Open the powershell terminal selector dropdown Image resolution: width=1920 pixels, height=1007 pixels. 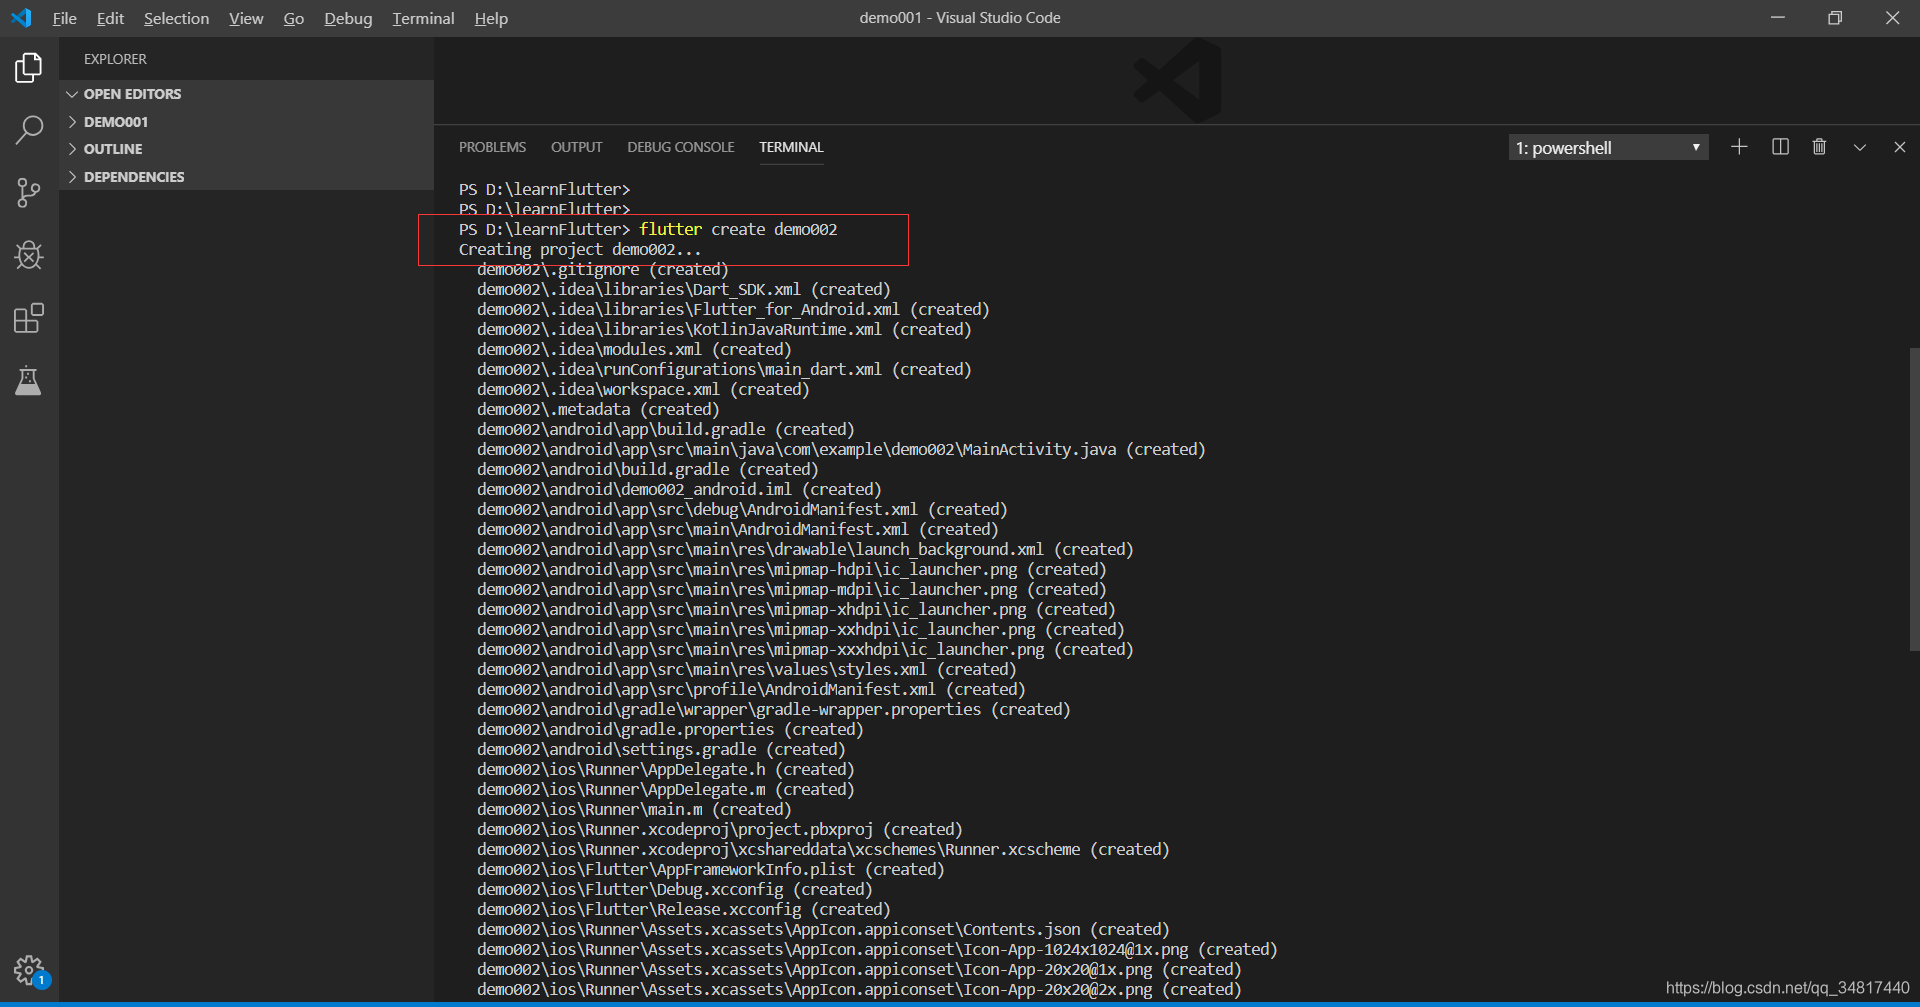(1608, 148)
